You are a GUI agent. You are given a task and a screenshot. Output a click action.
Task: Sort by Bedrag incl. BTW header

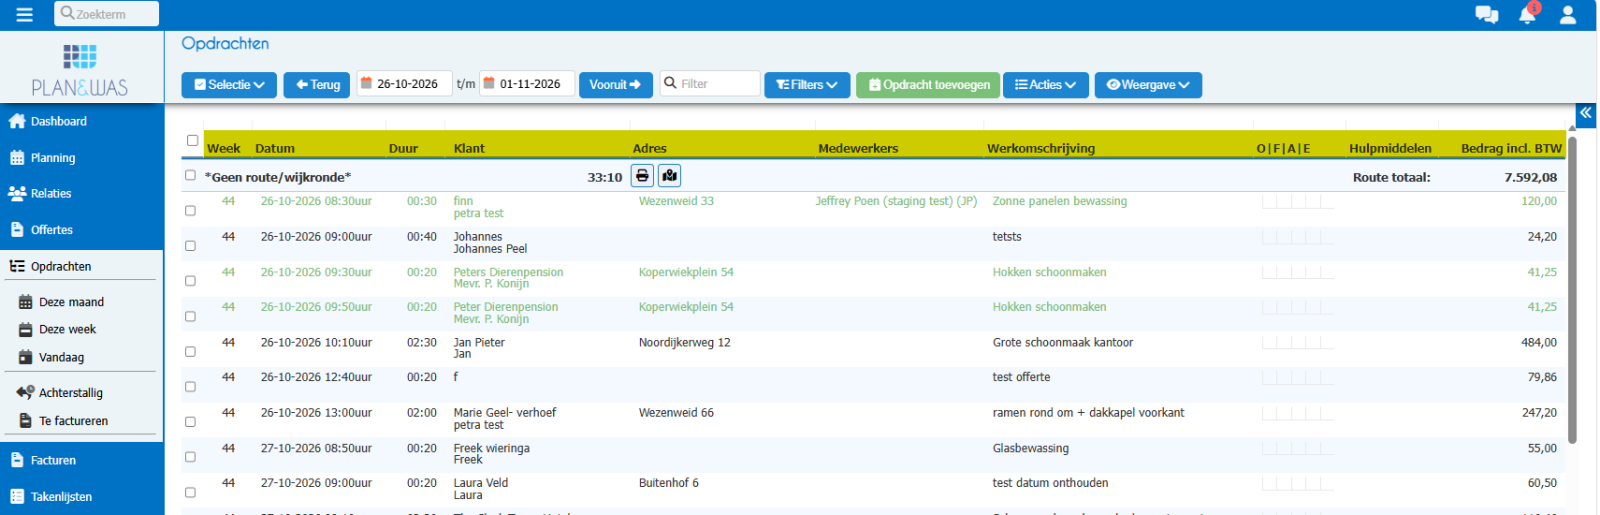(x=1511, y=148)
